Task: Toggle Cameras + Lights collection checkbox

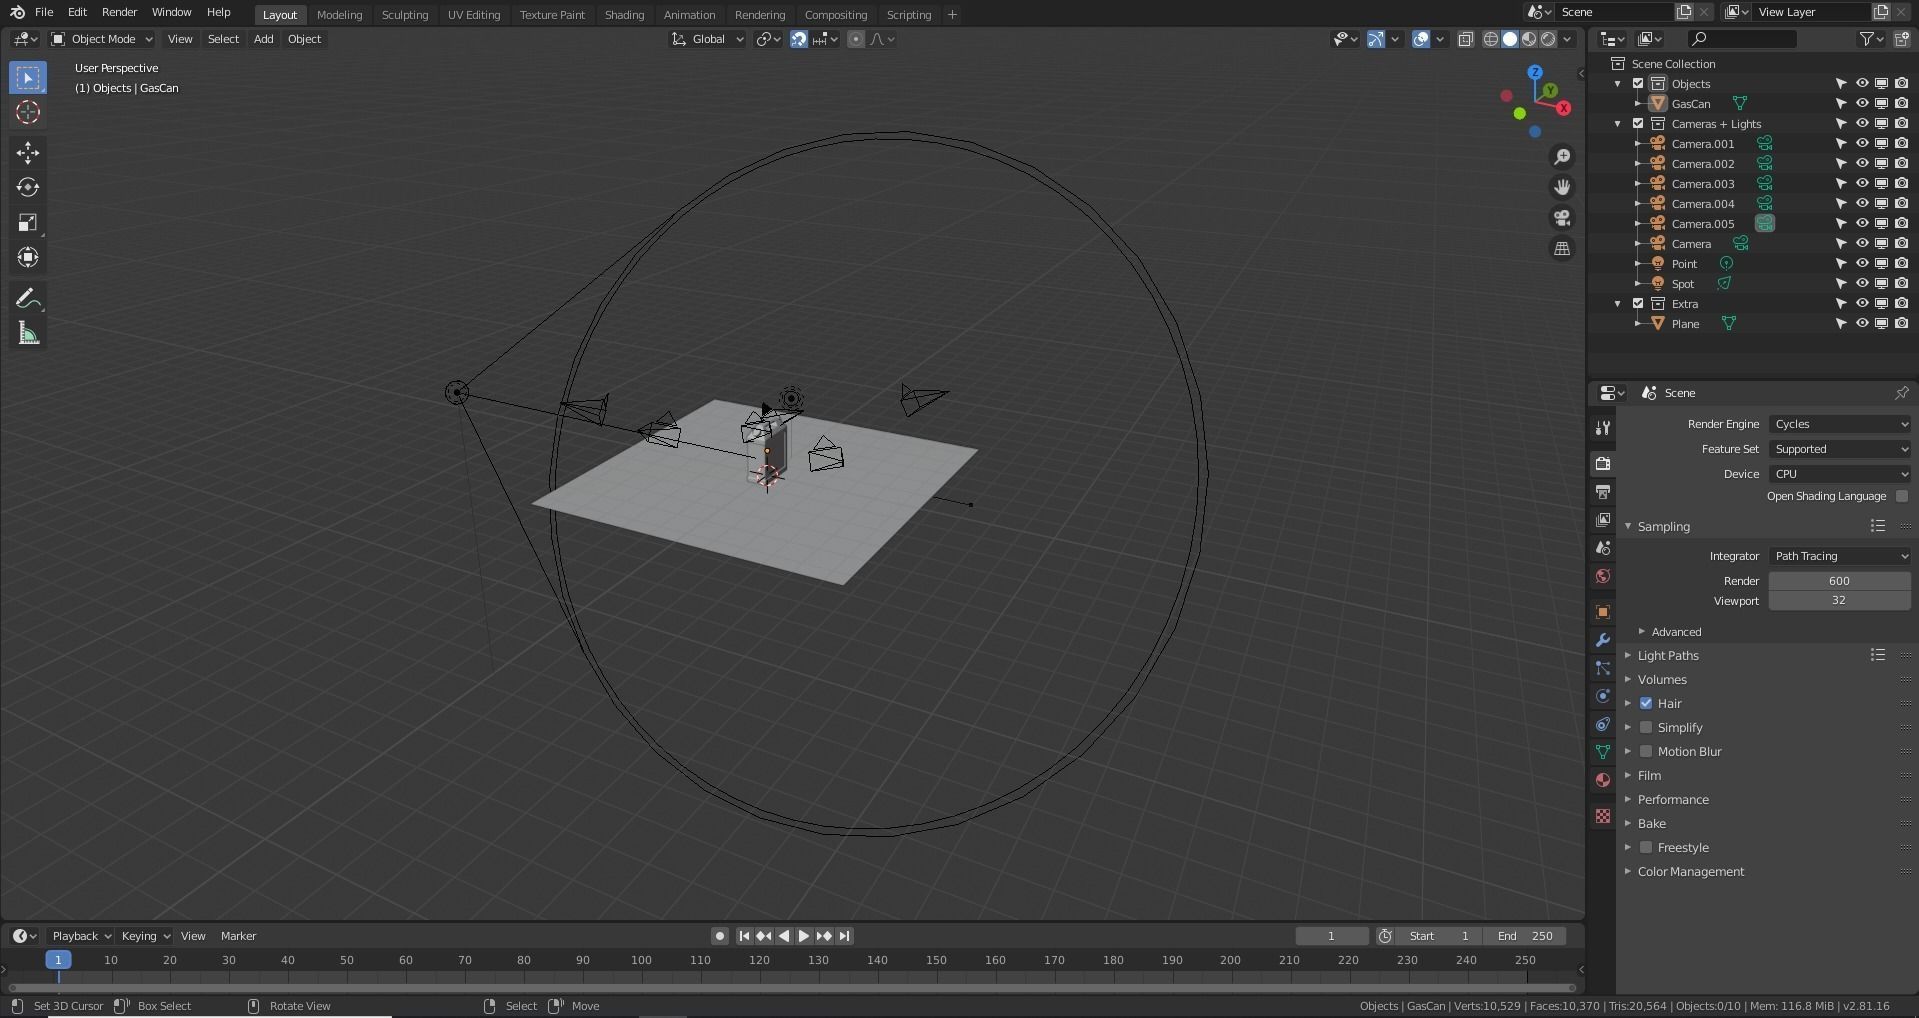Action: pos(1638,124)
